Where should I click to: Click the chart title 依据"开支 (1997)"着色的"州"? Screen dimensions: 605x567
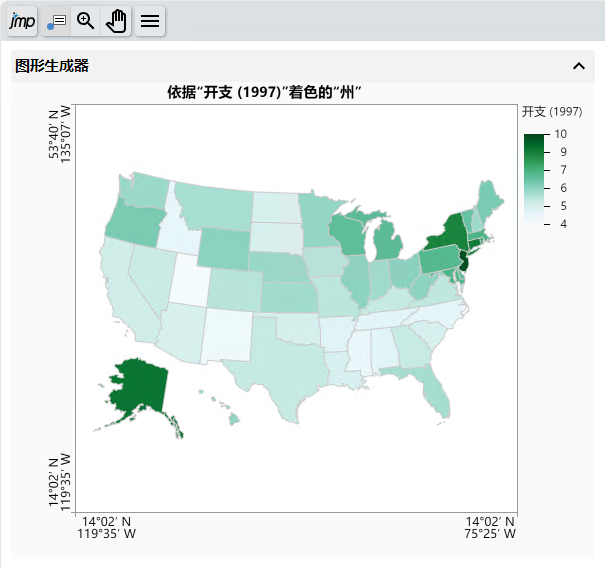point(264,93)
